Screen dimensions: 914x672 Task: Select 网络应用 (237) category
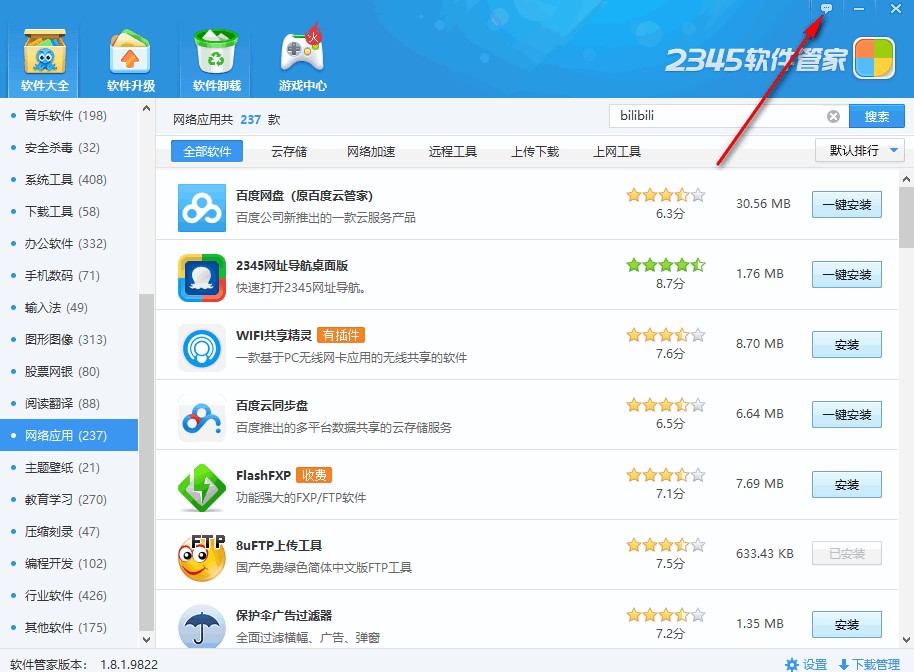click(x=69, y=435)
